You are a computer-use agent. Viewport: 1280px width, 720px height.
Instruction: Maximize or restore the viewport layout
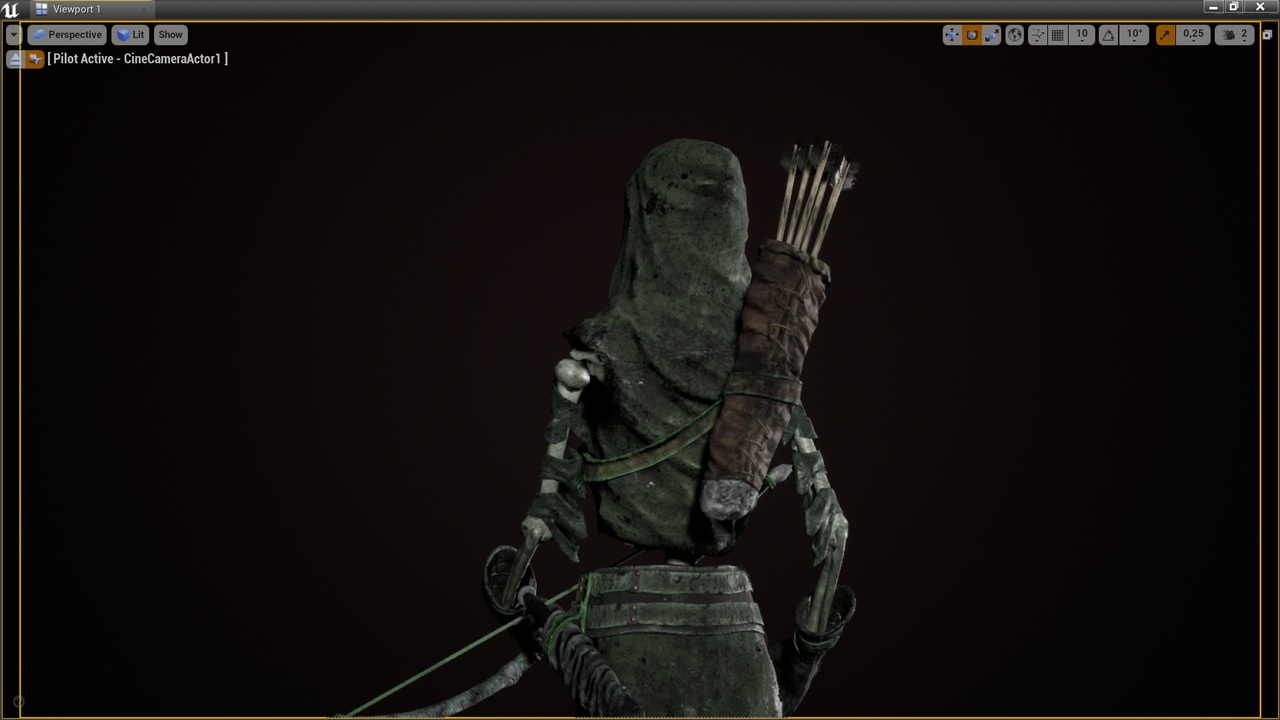point(1267,35)
